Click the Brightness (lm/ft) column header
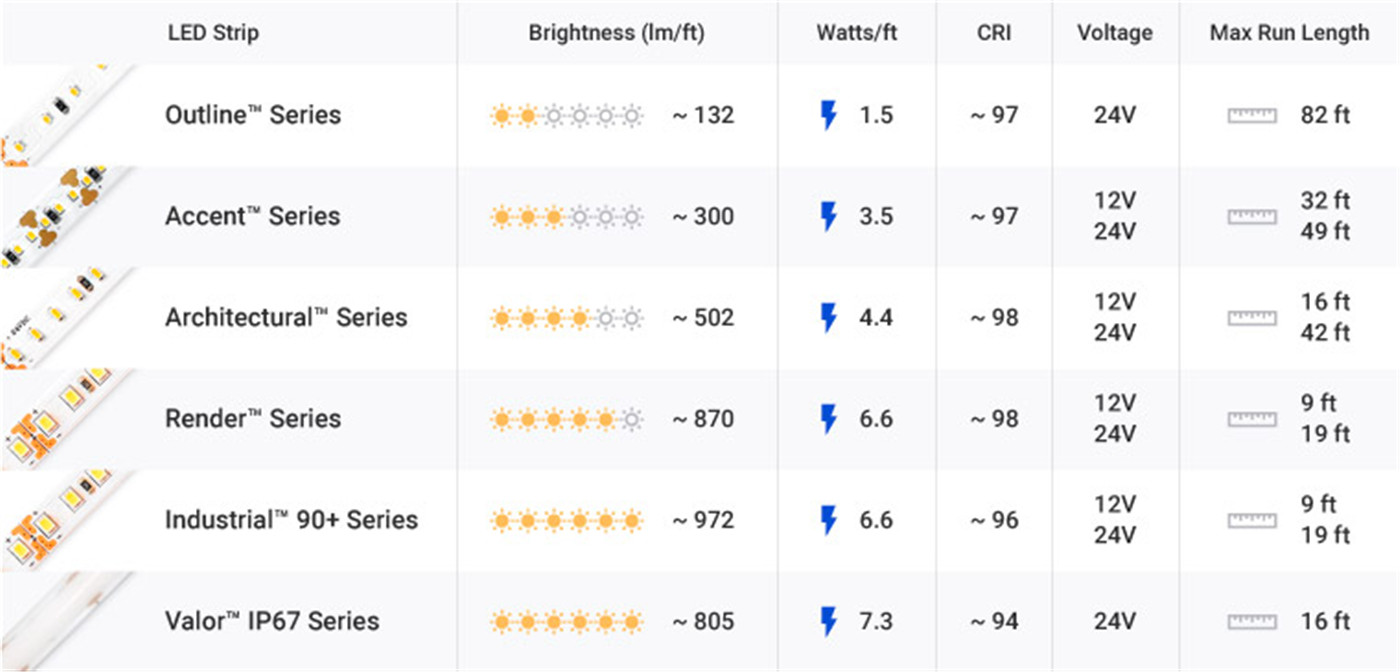The width and height of the screenshot is (1400, 672). [x=616, y=33]
